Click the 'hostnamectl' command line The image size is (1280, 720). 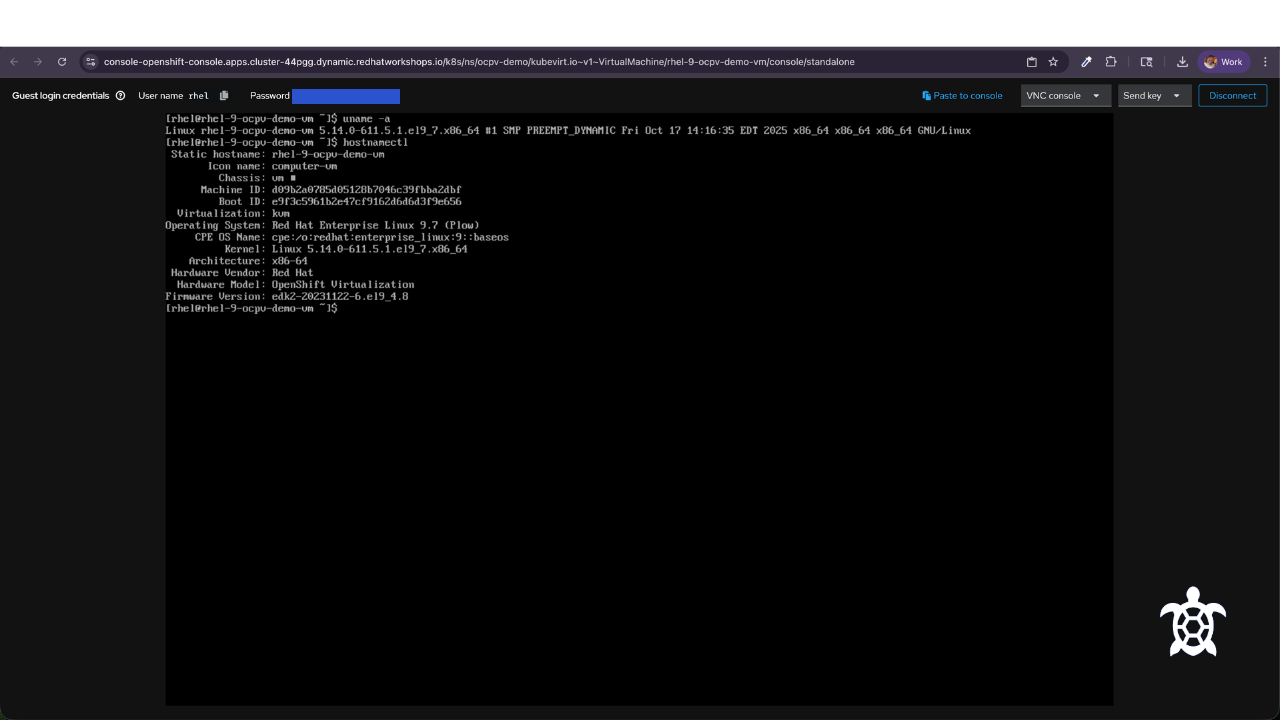(x=287, y=143)
